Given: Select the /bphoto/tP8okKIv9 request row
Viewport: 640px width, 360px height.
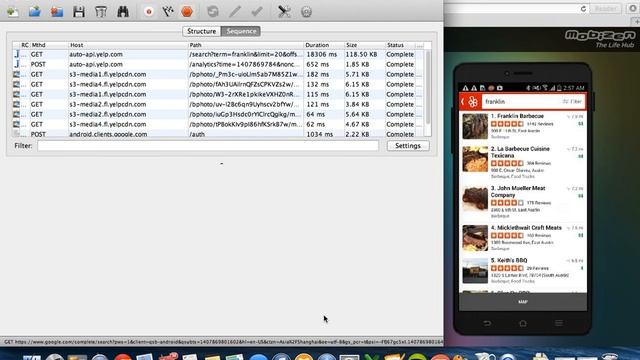Looking at the screenshot, I should click(x=218, y=124).
